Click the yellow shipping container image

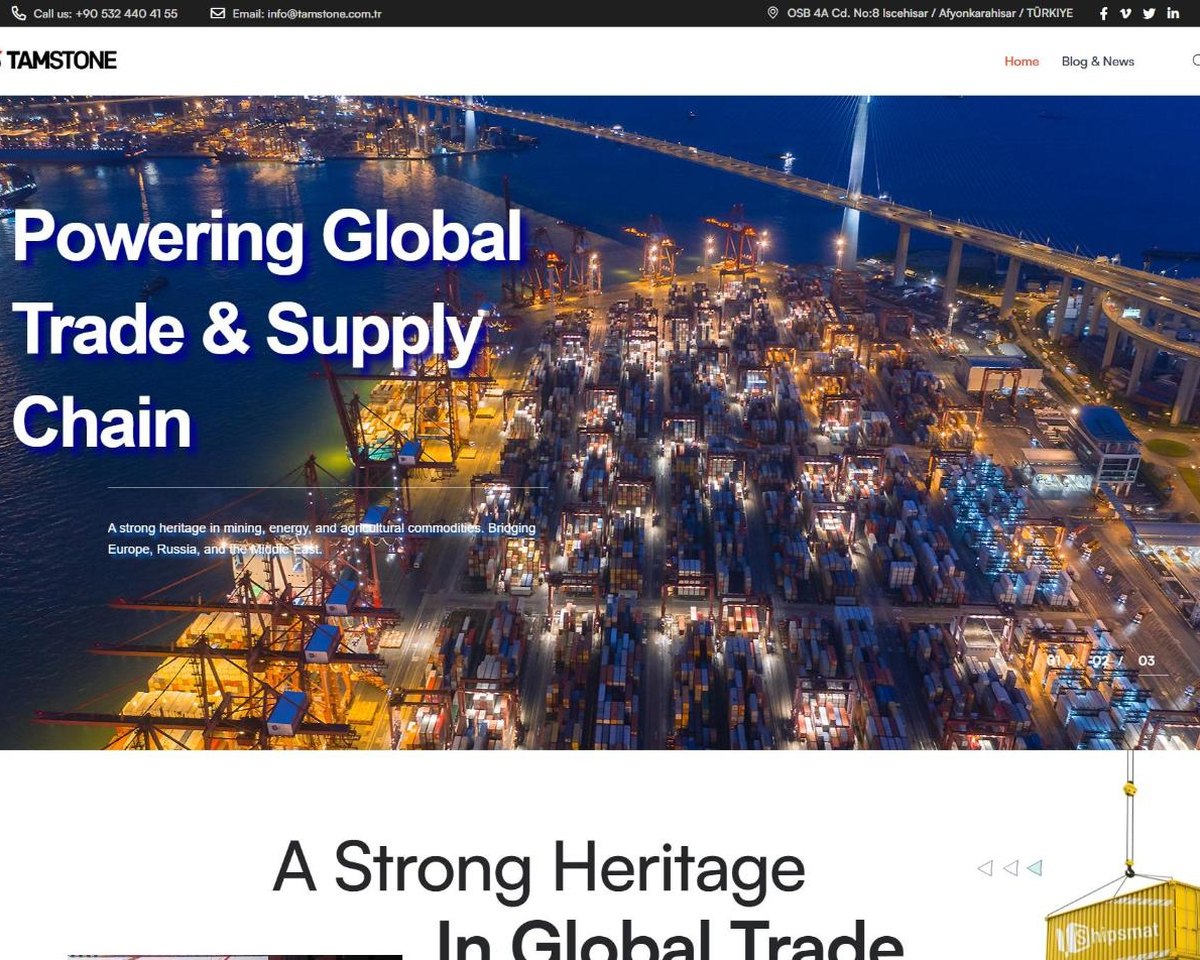[1123, 920]
